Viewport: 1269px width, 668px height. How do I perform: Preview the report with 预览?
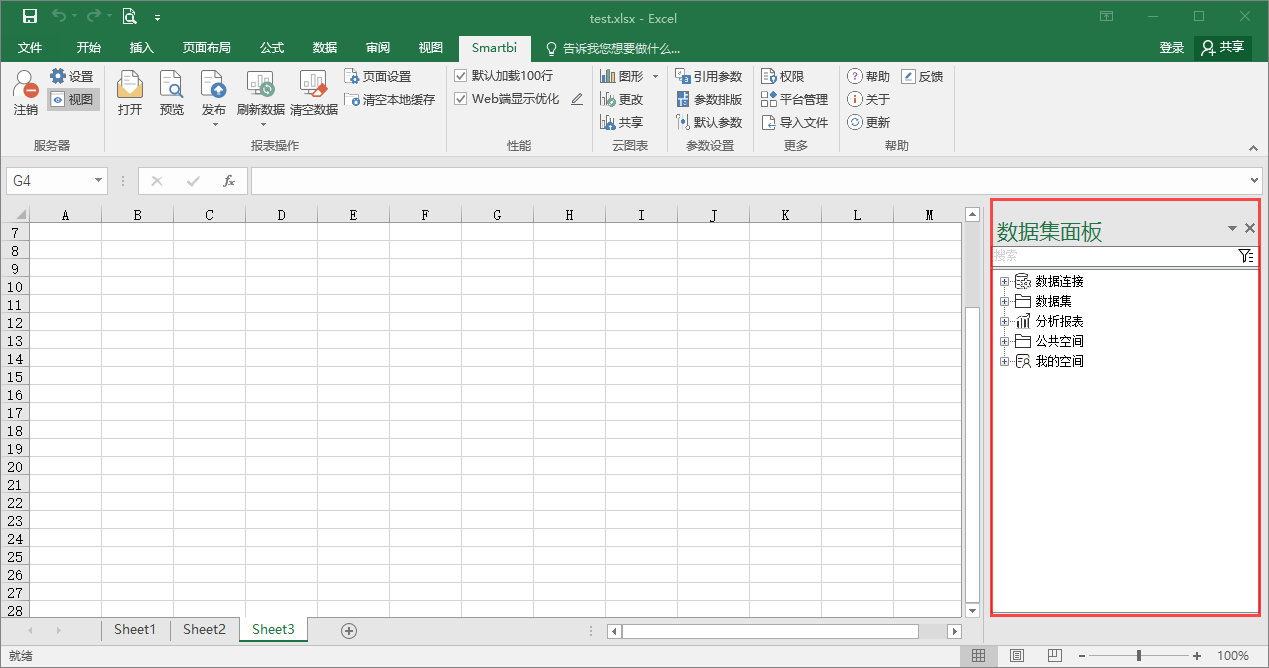point(172,93)
